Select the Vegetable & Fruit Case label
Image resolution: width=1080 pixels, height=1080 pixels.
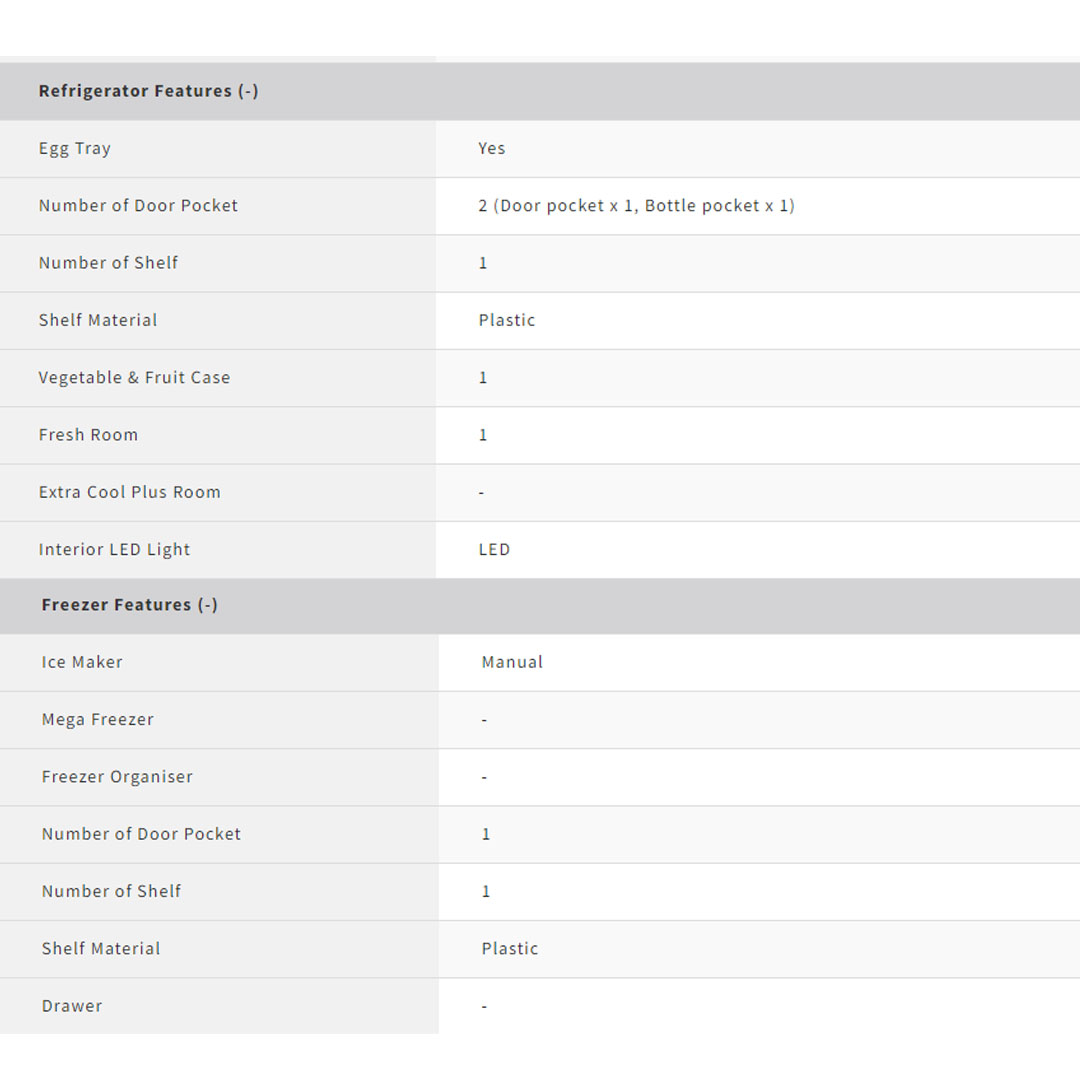tap(134, 378)
